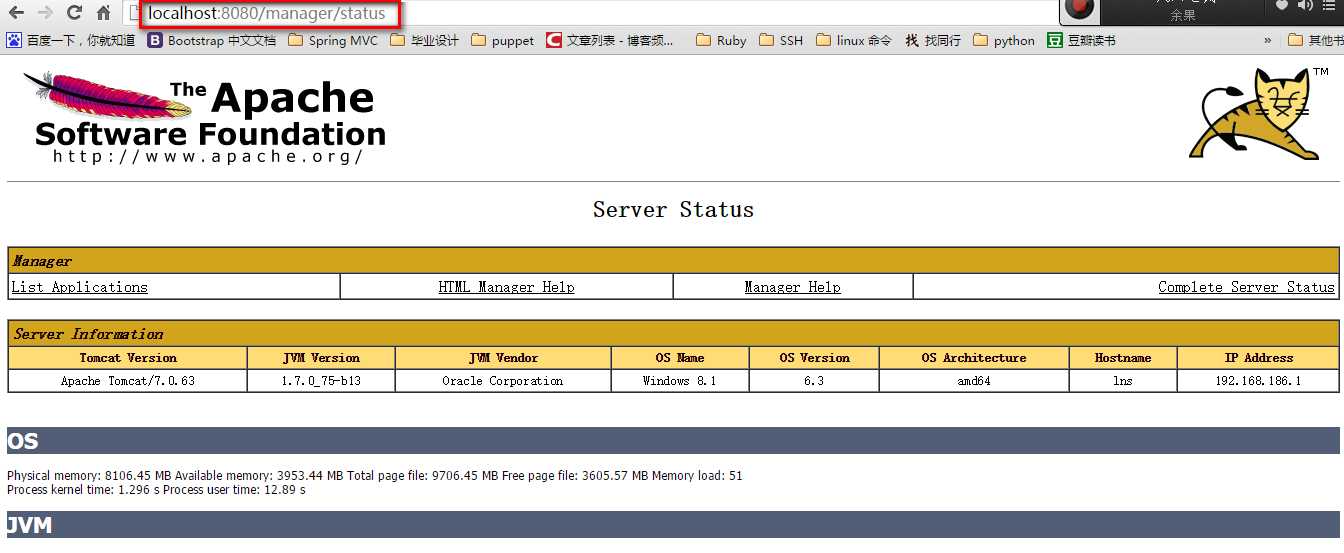Go back with the browser back arrow
This screenshot has height=553, width=1344.
point(15,13)
